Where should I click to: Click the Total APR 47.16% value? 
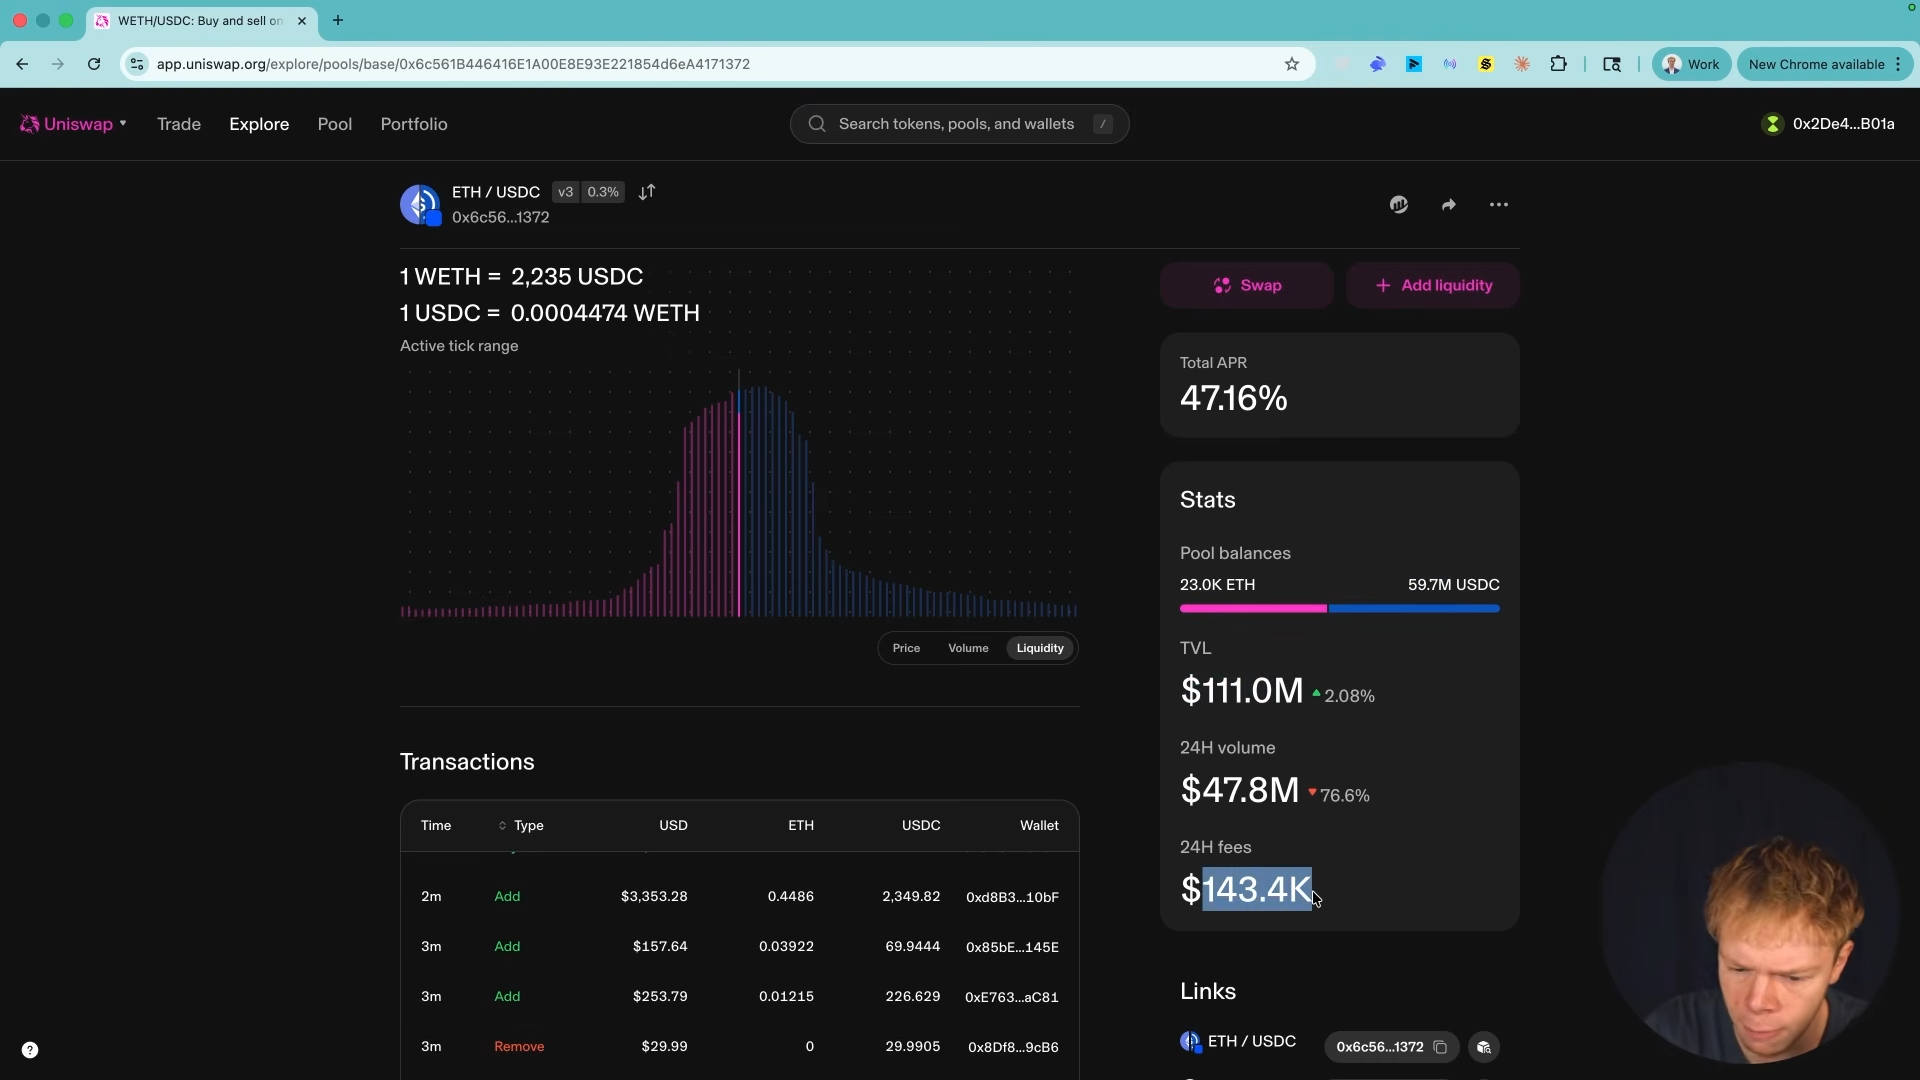(1234, 398)
